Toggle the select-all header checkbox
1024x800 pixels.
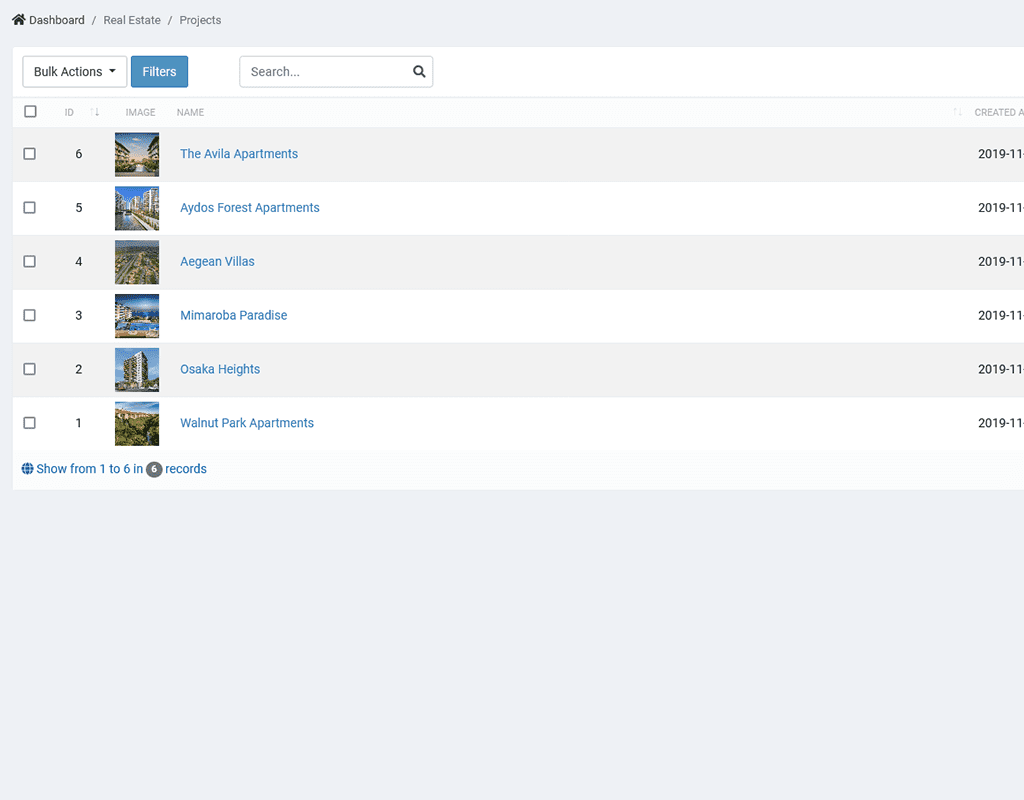(30, 112)
